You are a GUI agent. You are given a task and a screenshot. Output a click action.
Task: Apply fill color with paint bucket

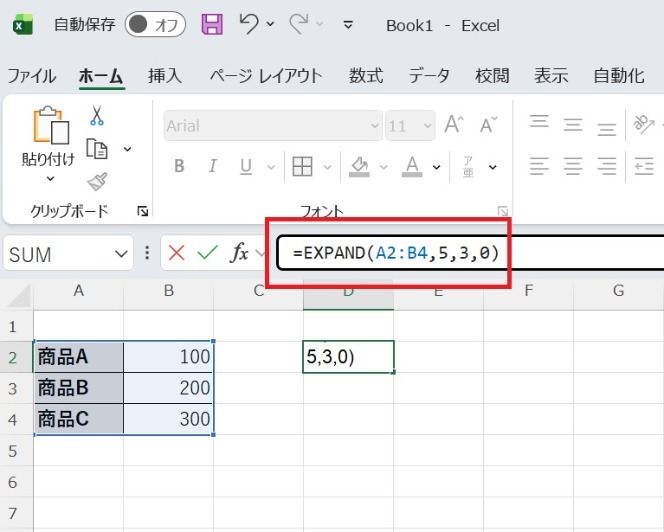(x=360, y=166)
